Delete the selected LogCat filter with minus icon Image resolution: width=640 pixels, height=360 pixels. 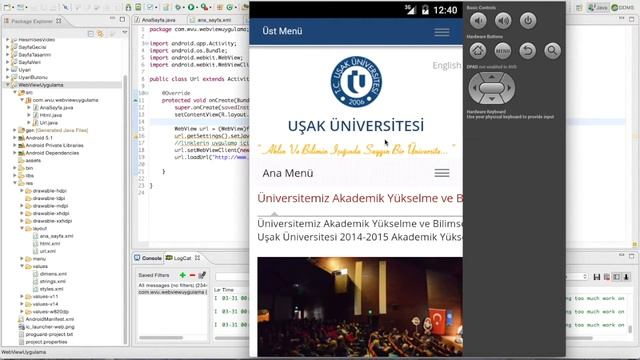[192, 275]
